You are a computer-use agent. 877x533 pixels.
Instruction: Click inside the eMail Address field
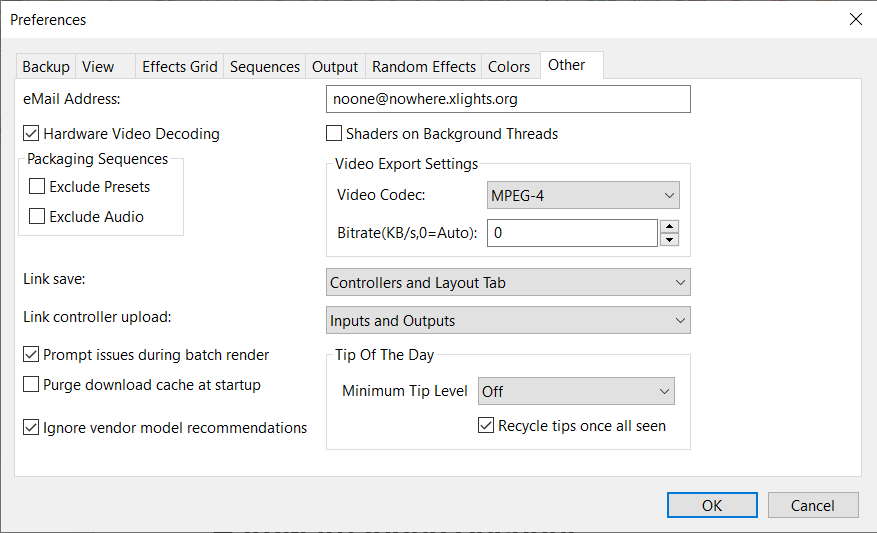(x=508, y=99)
